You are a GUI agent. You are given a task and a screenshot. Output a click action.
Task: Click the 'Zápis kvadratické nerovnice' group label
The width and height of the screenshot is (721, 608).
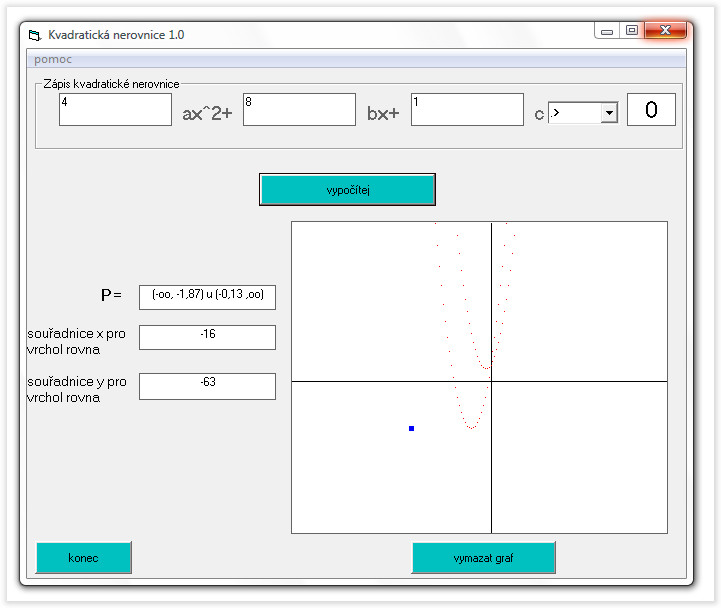[111, 84]
